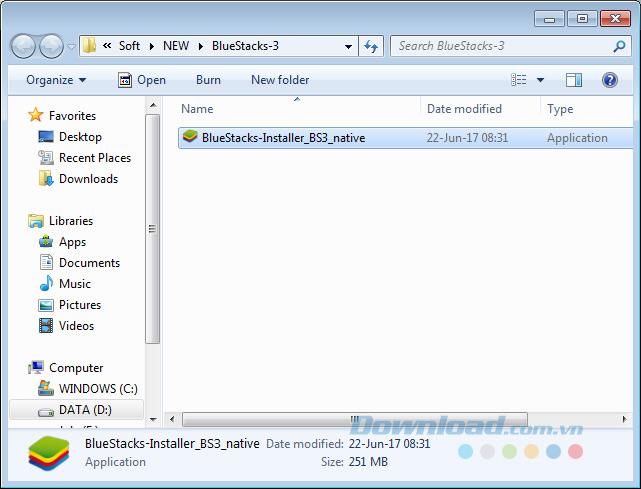Screen dimensions: 641x489
Task: Click the Pictures library icon
Action: pos(46,305)
